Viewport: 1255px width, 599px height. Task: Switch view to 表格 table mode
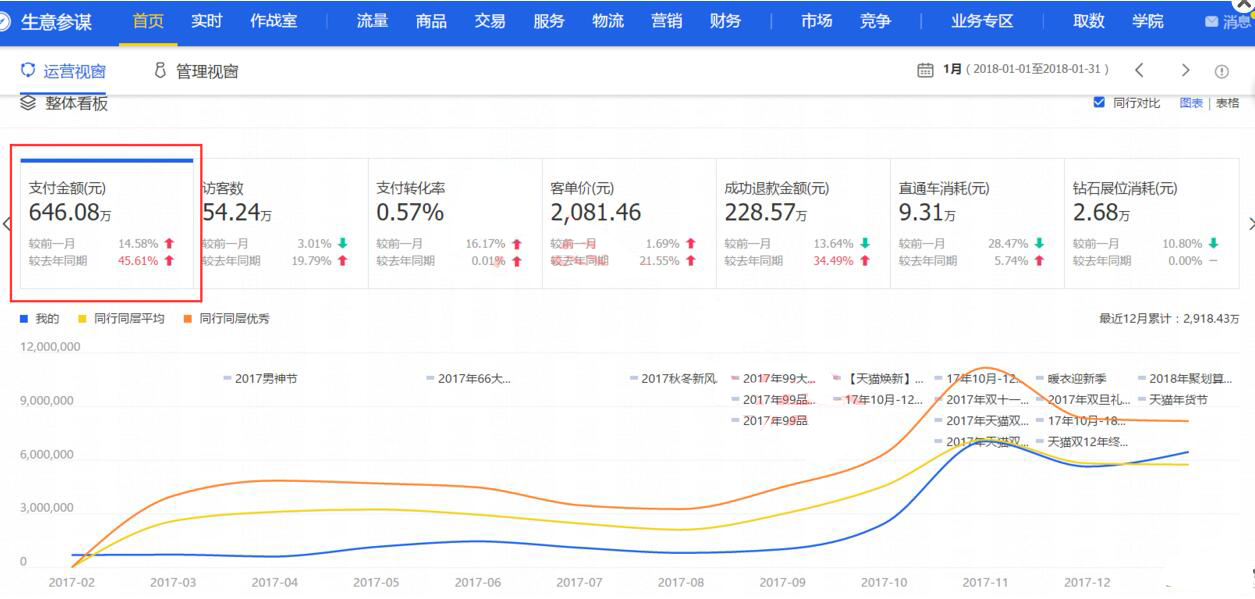(1226, 103)
